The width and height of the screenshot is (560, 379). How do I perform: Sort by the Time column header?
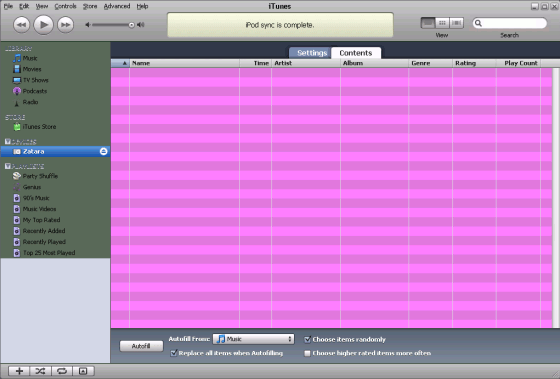255,63
